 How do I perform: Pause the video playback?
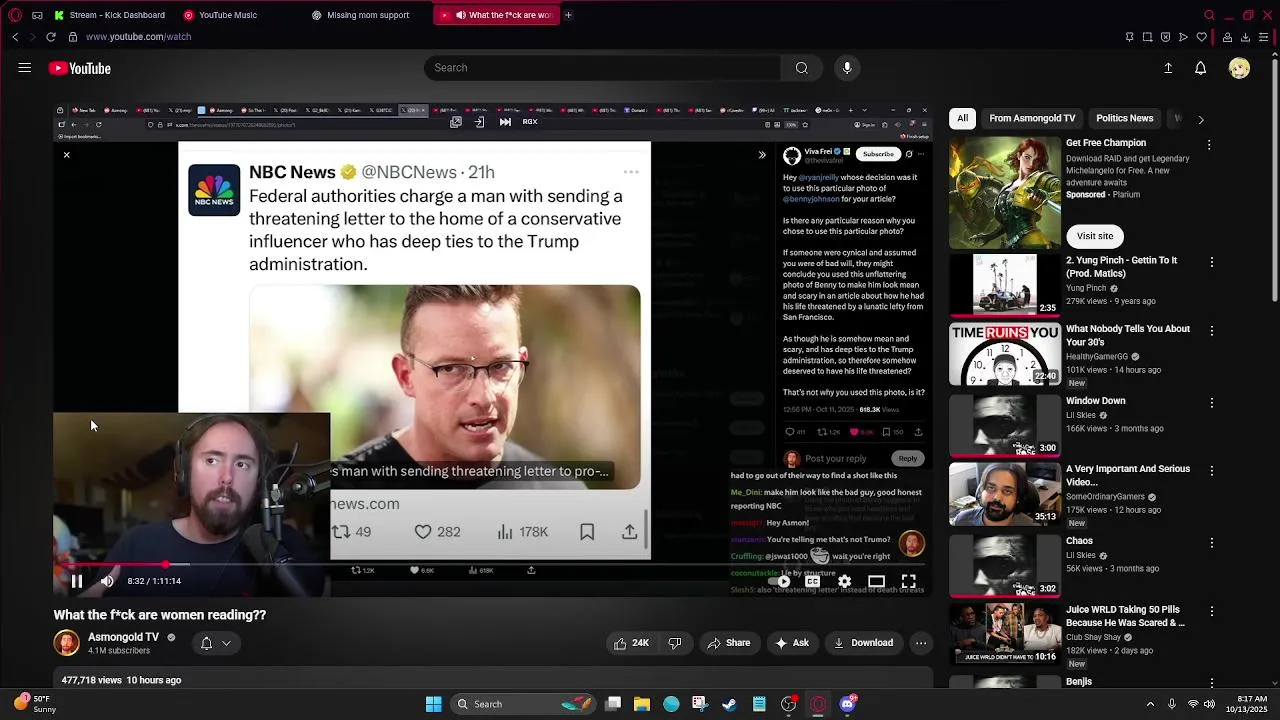[x=77, y=581]
